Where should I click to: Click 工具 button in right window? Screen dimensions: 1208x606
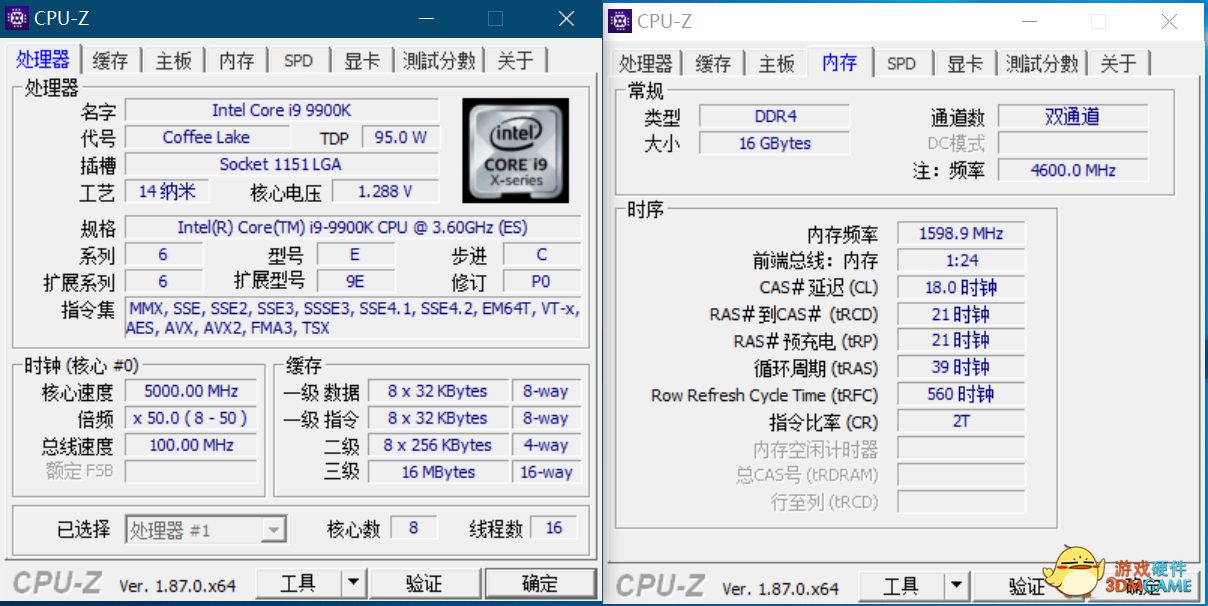(x=901, y=586)
